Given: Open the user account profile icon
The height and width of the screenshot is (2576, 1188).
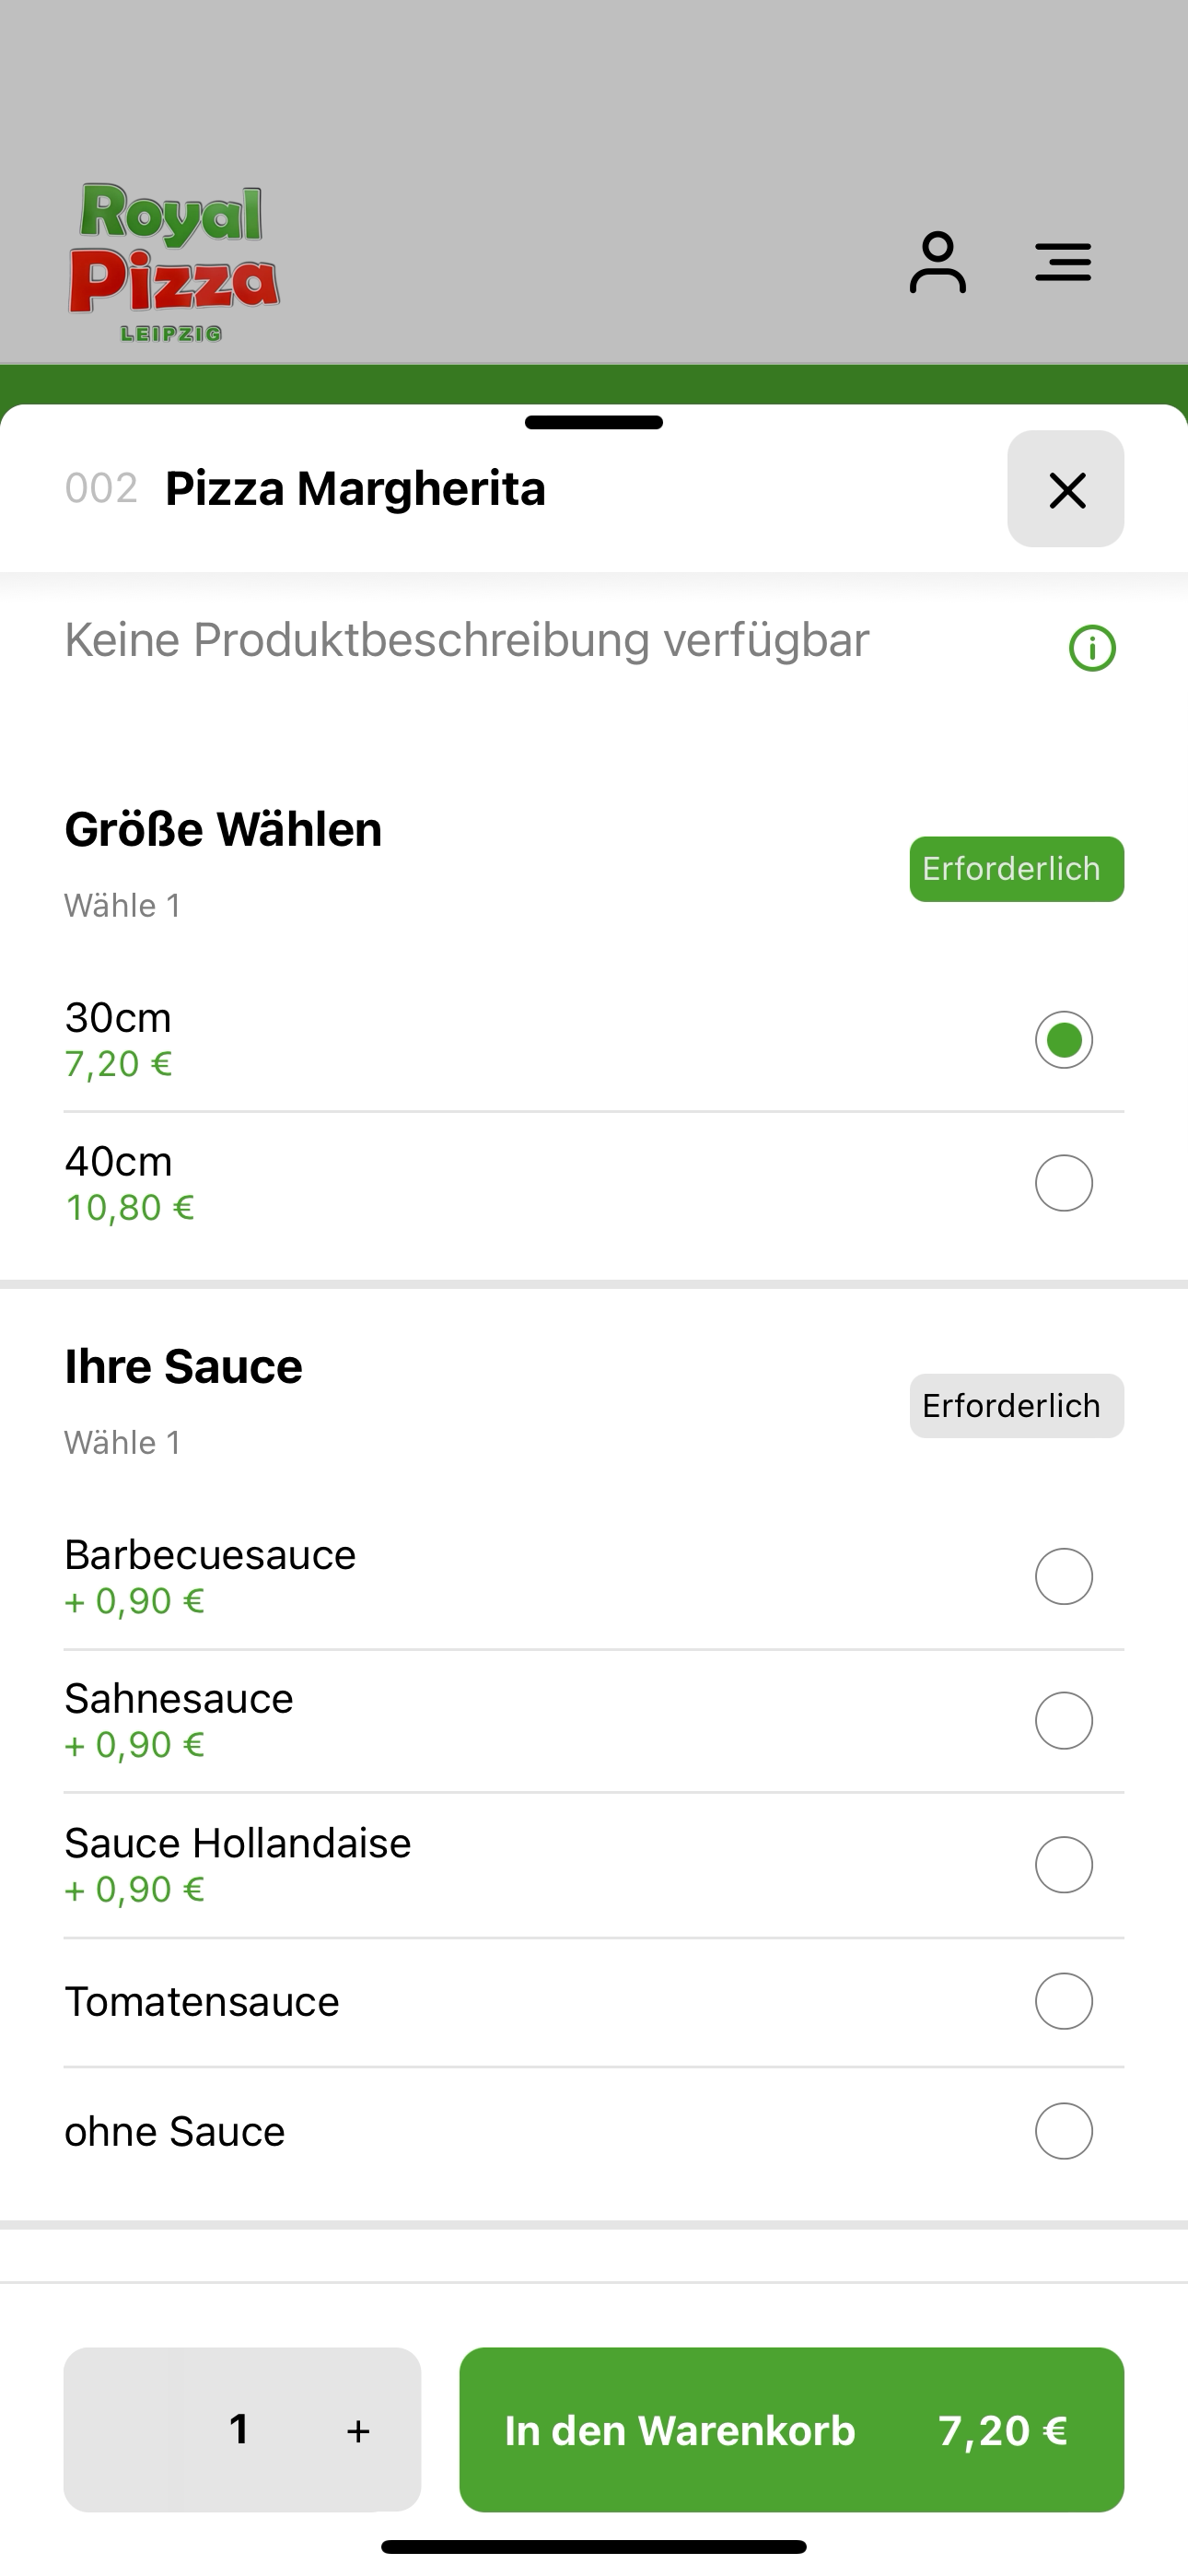Looking at the screenshot, I should (x=937, y=262).
